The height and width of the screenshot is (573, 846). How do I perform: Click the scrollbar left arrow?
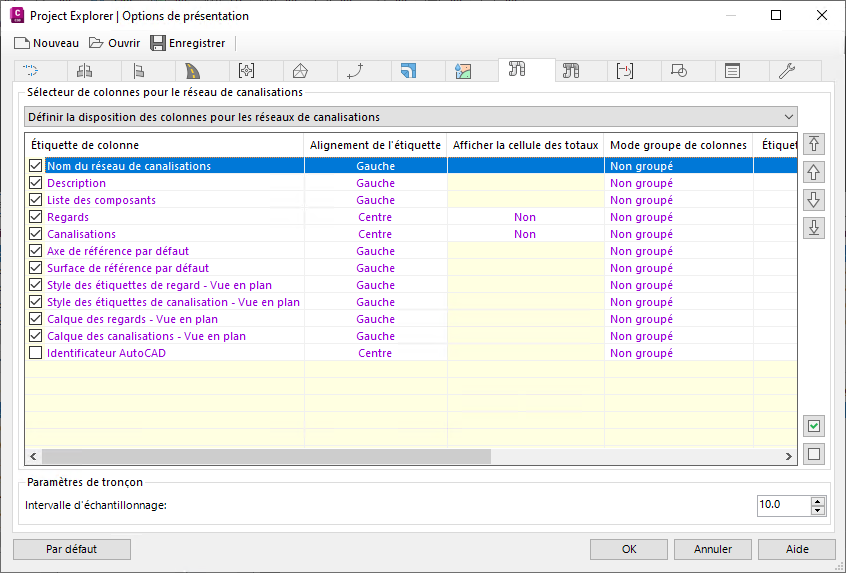pyautogui.click(x=33, y=456)
